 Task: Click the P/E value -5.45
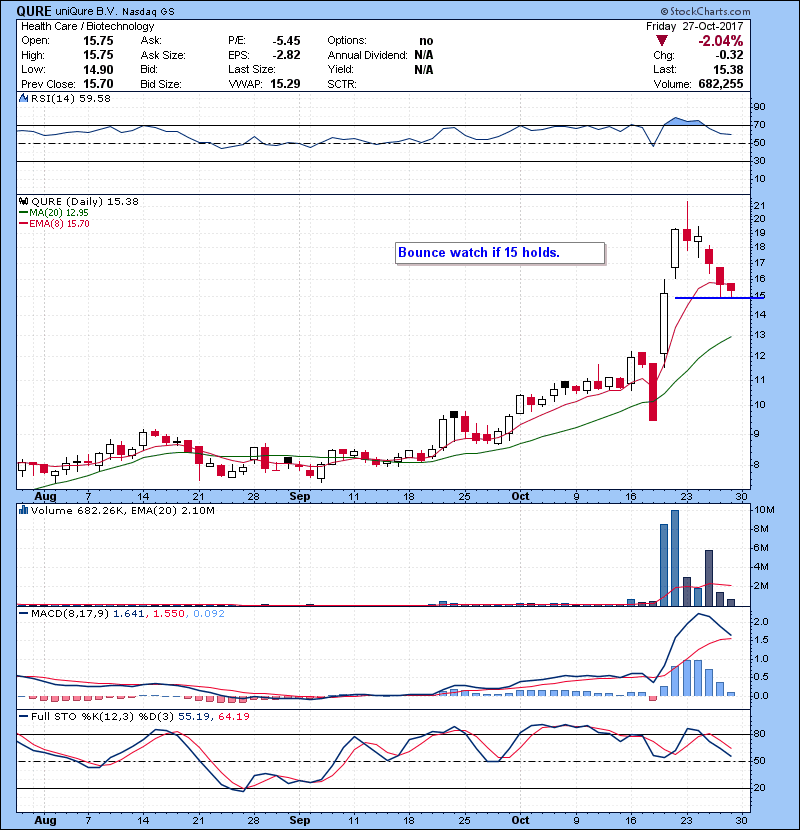coord(286,41)
